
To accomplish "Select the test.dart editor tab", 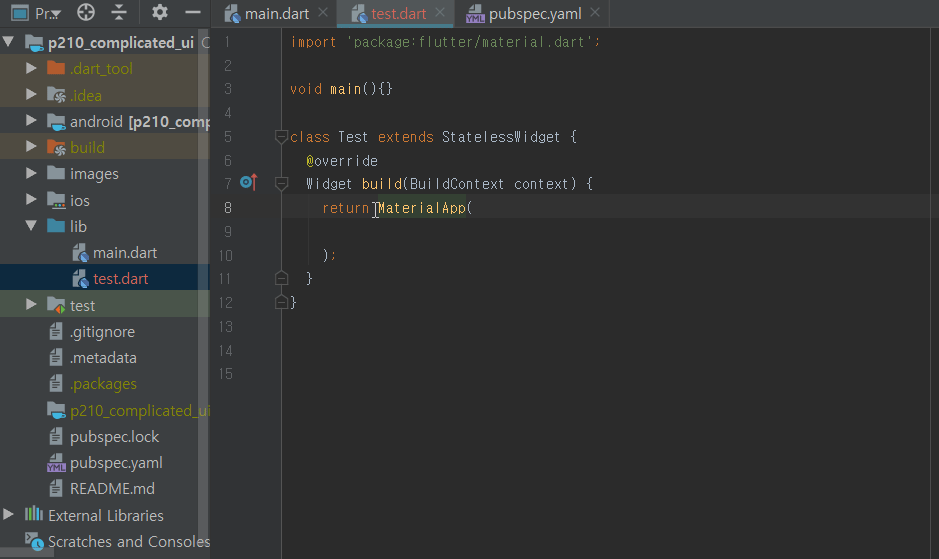I will click(x=398, y=13).
